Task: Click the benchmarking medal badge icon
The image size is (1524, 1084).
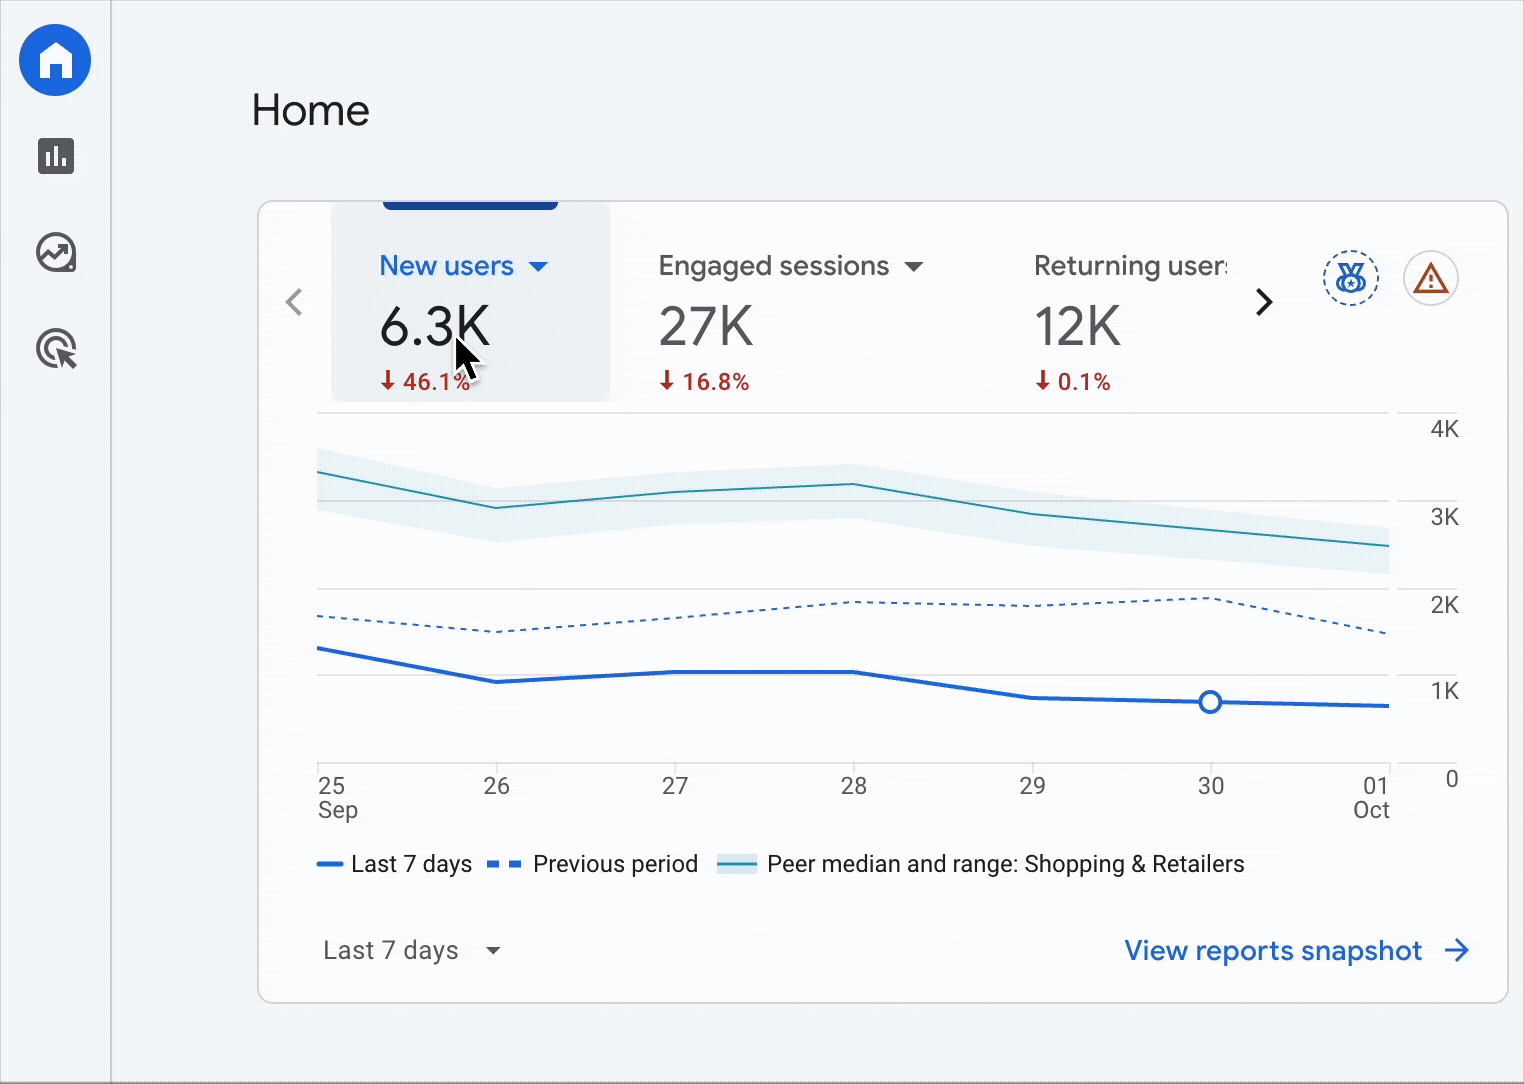Action: point(1350,278)
